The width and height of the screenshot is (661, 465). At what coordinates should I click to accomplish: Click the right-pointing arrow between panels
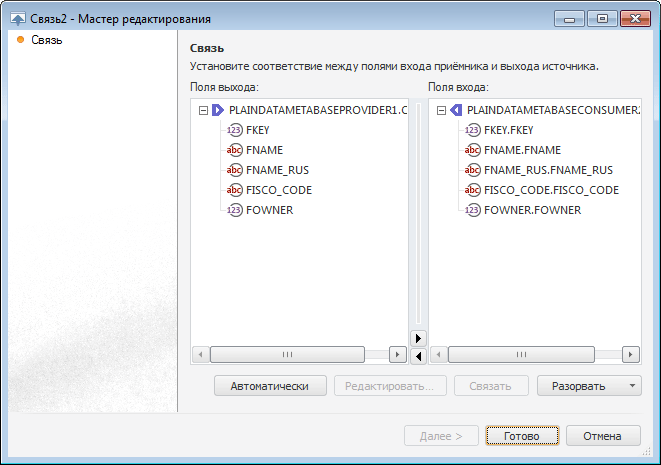(x=419, y=338)
